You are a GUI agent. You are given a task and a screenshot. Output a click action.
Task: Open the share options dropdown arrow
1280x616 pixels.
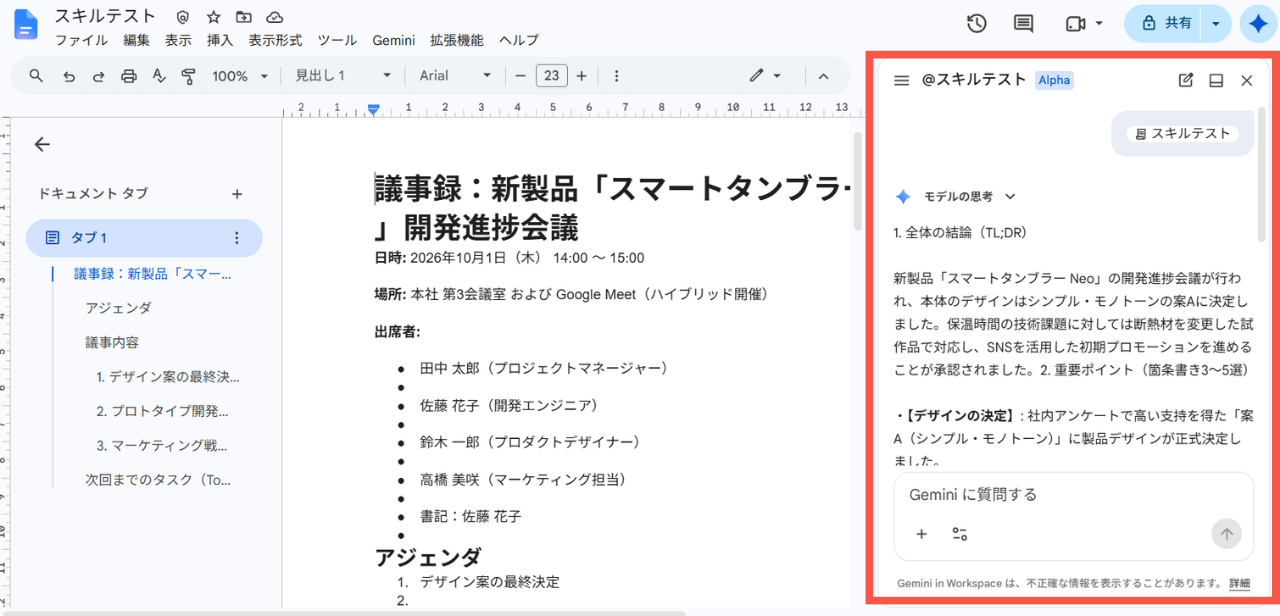click(x=1216, y=23)
